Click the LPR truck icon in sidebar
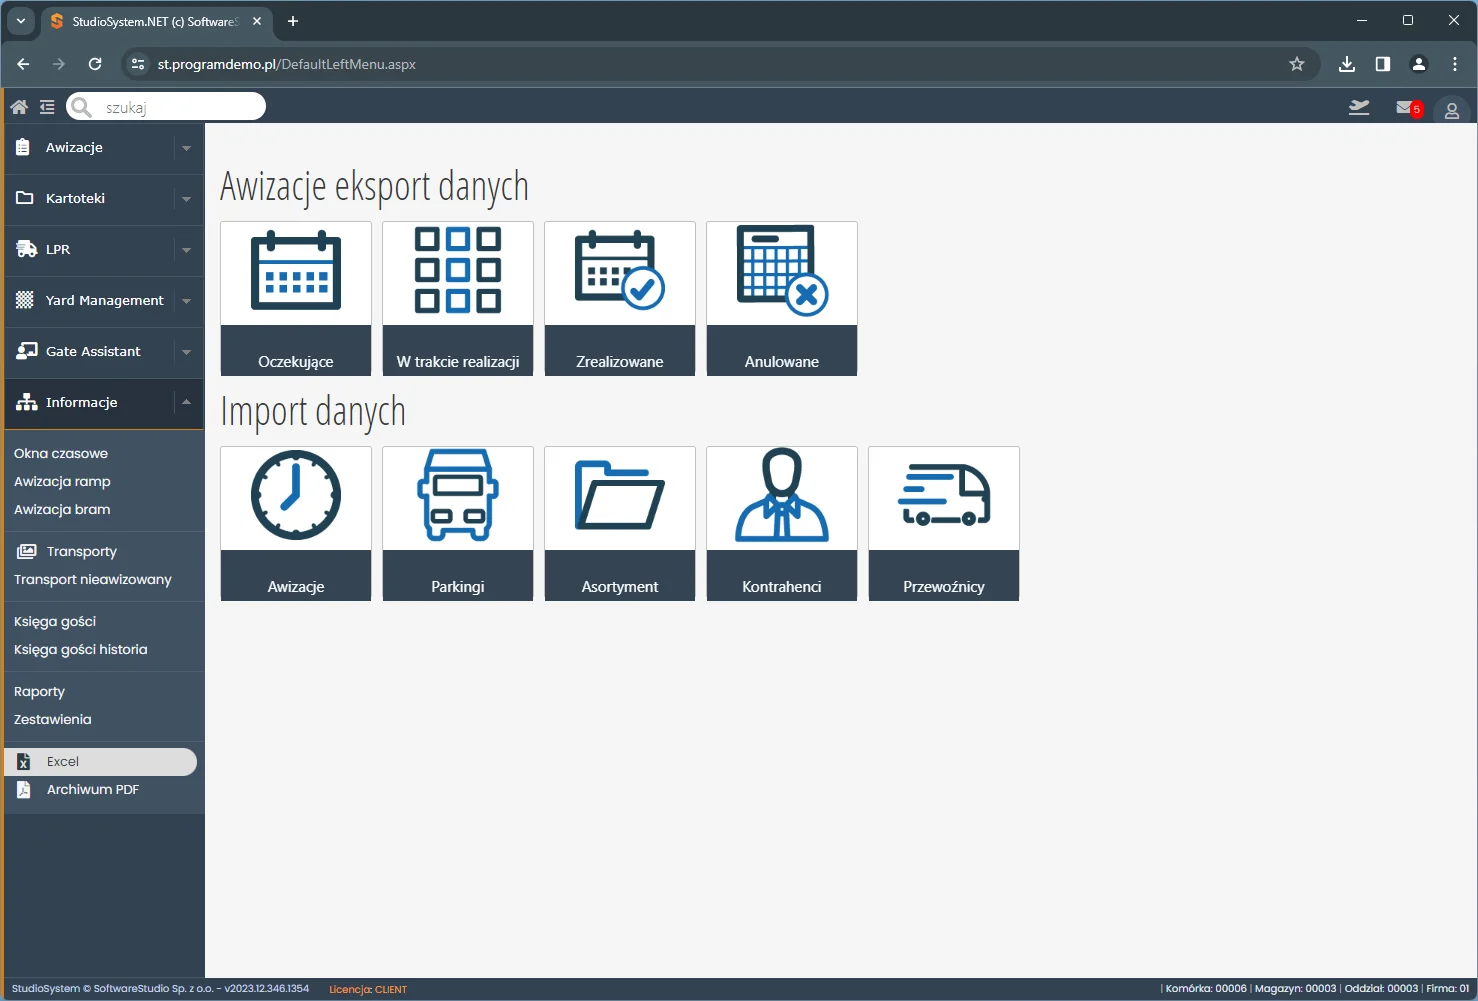The image size is (1478, 1001). click(27, 249)
